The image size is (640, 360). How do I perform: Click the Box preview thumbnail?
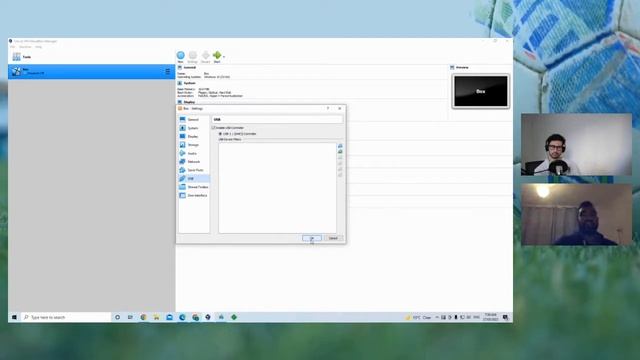481,91
